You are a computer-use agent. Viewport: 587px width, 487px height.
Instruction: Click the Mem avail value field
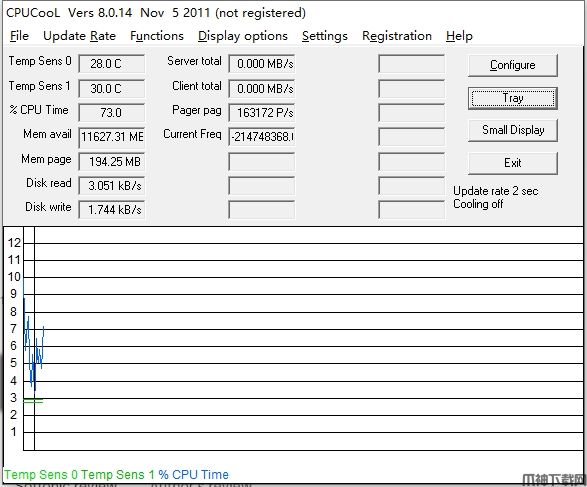pyautogui.click(x=112, y=137)
